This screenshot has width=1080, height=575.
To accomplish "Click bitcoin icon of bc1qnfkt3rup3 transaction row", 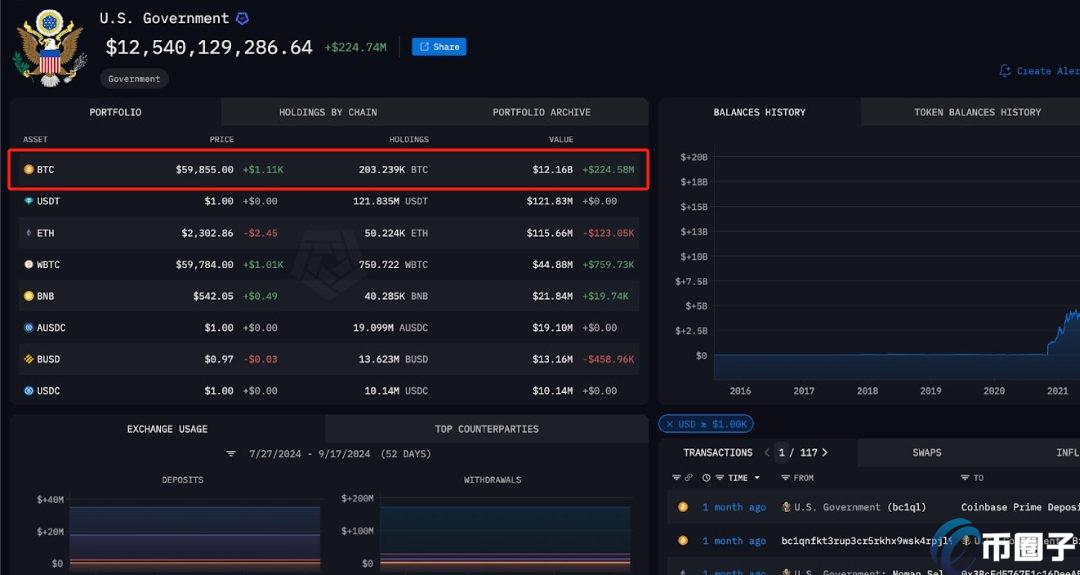I will [683, 541].
